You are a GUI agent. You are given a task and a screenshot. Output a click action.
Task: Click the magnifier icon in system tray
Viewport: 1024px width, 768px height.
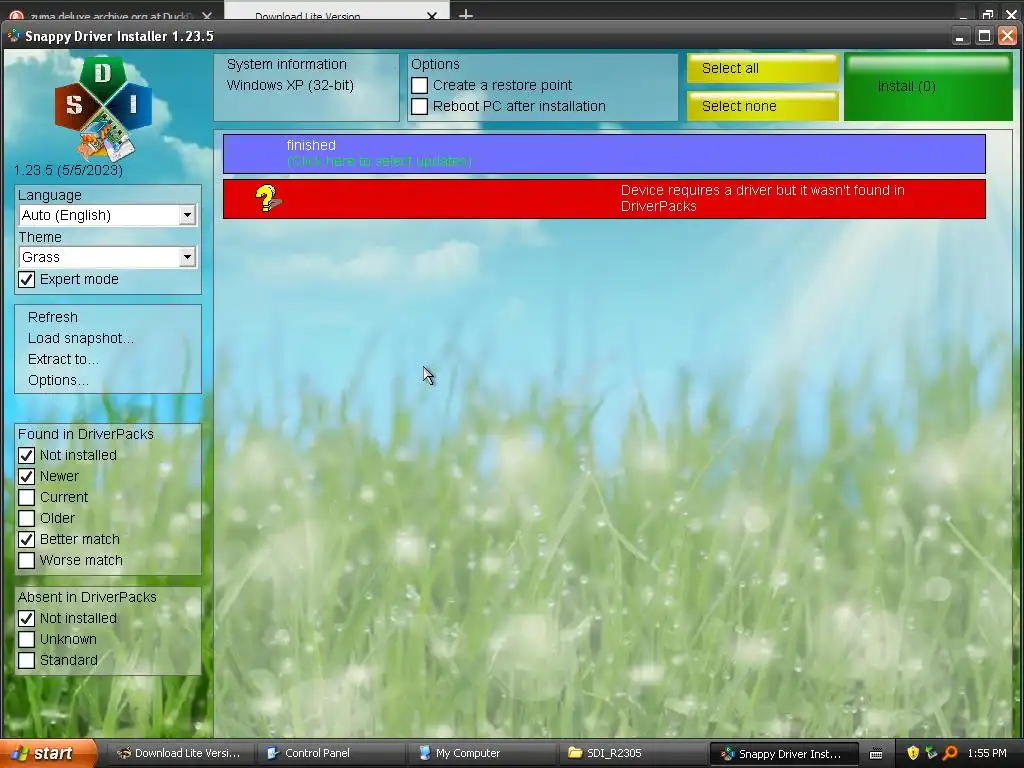click(950, 753)
